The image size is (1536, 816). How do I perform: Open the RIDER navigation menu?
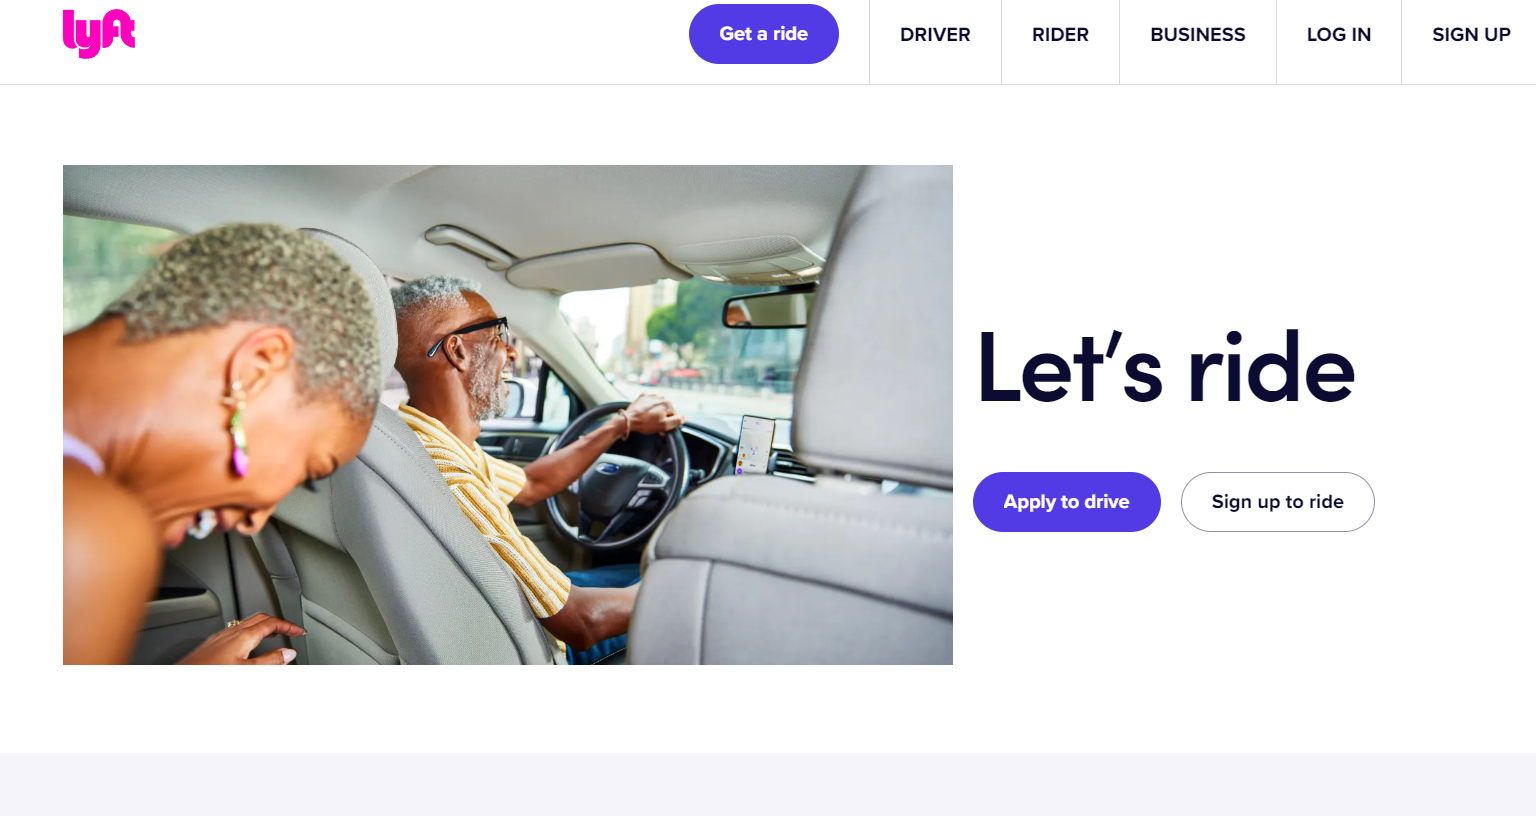(1060, 34)
